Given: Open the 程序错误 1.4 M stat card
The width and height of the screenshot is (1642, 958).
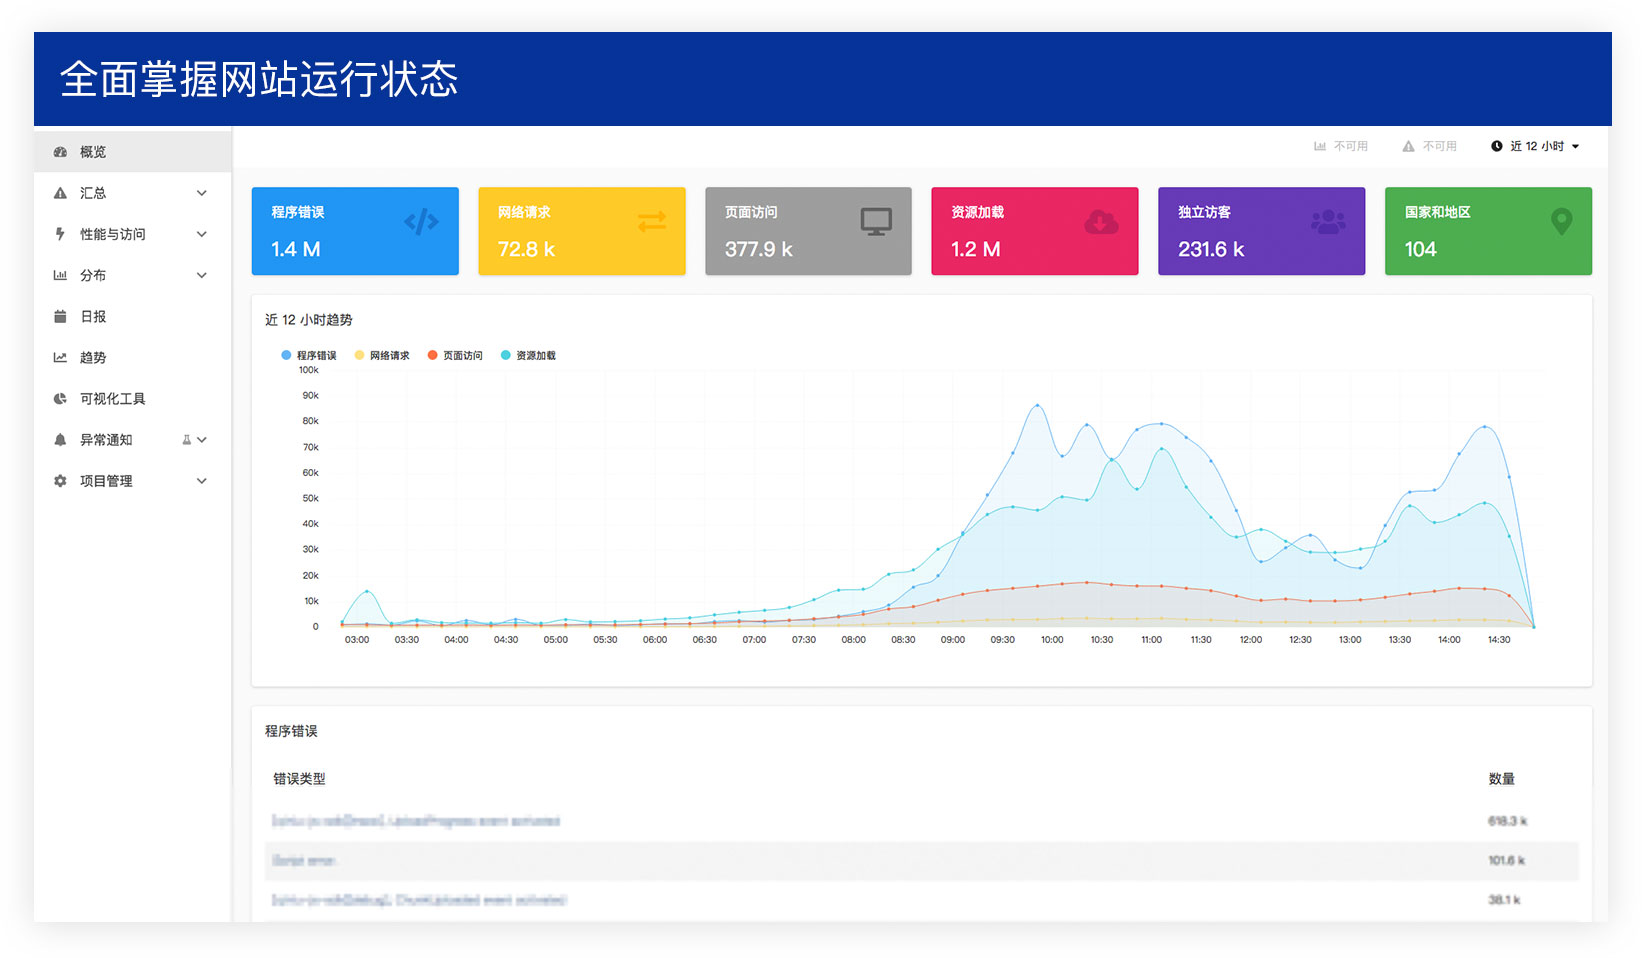Looking at the screenshot, I should click(355, 231).
